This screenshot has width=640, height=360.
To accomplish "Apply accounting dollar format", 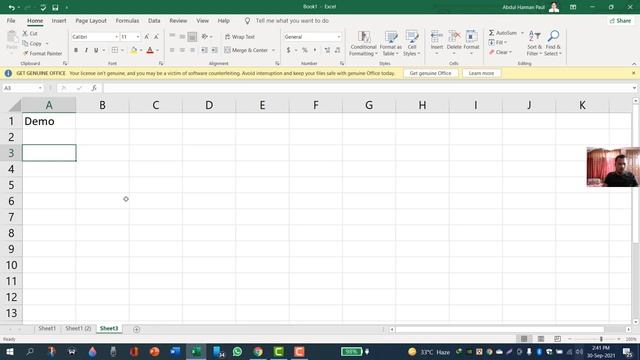I will tap(288, 50).
